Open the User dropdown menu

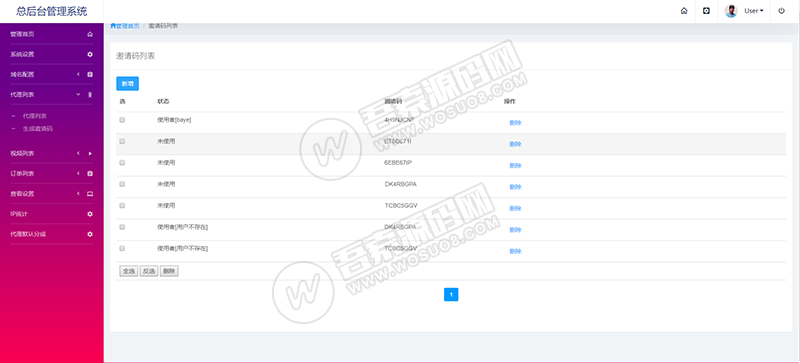coord(754,11)
